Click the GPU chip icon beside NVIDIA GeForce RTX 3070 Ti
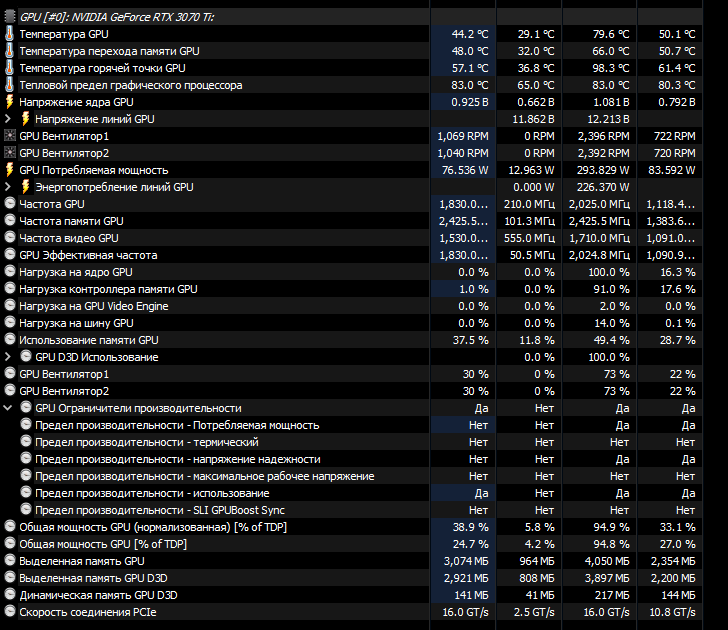Viewport: 728px width, 630px height. (x=9, y=17)
